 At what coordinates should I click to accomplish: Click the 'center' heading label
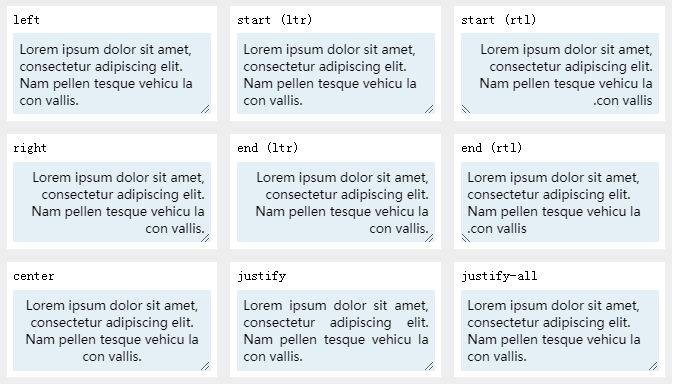tap(34, 276)
